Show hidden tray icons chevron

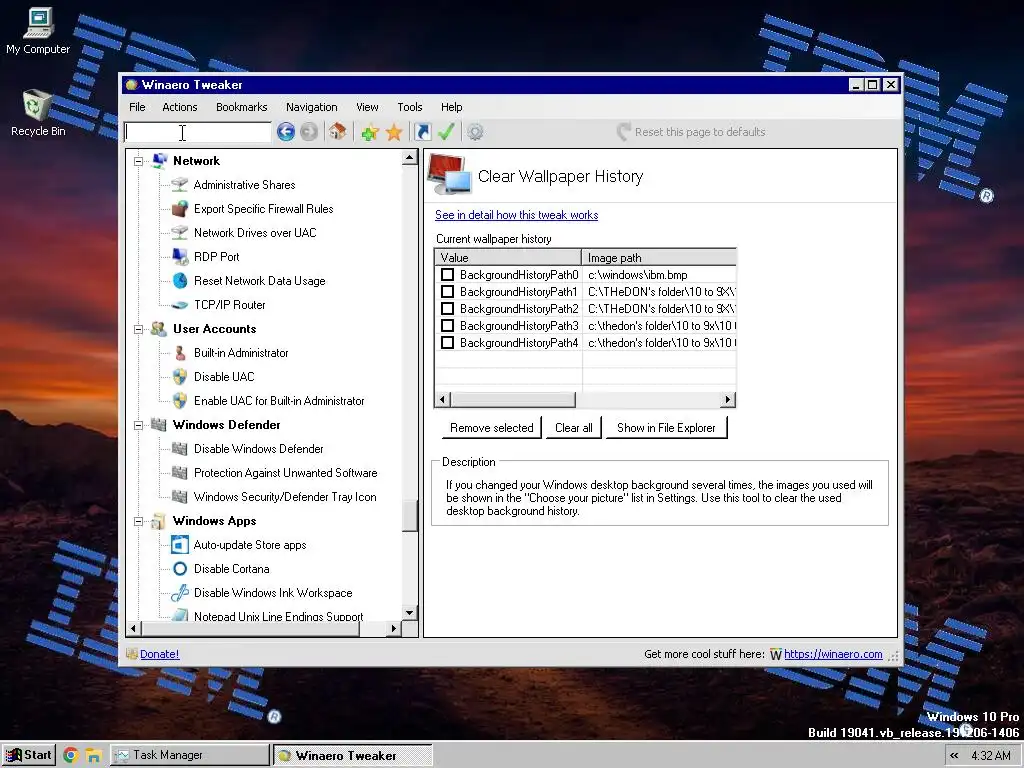coord(954,756)
